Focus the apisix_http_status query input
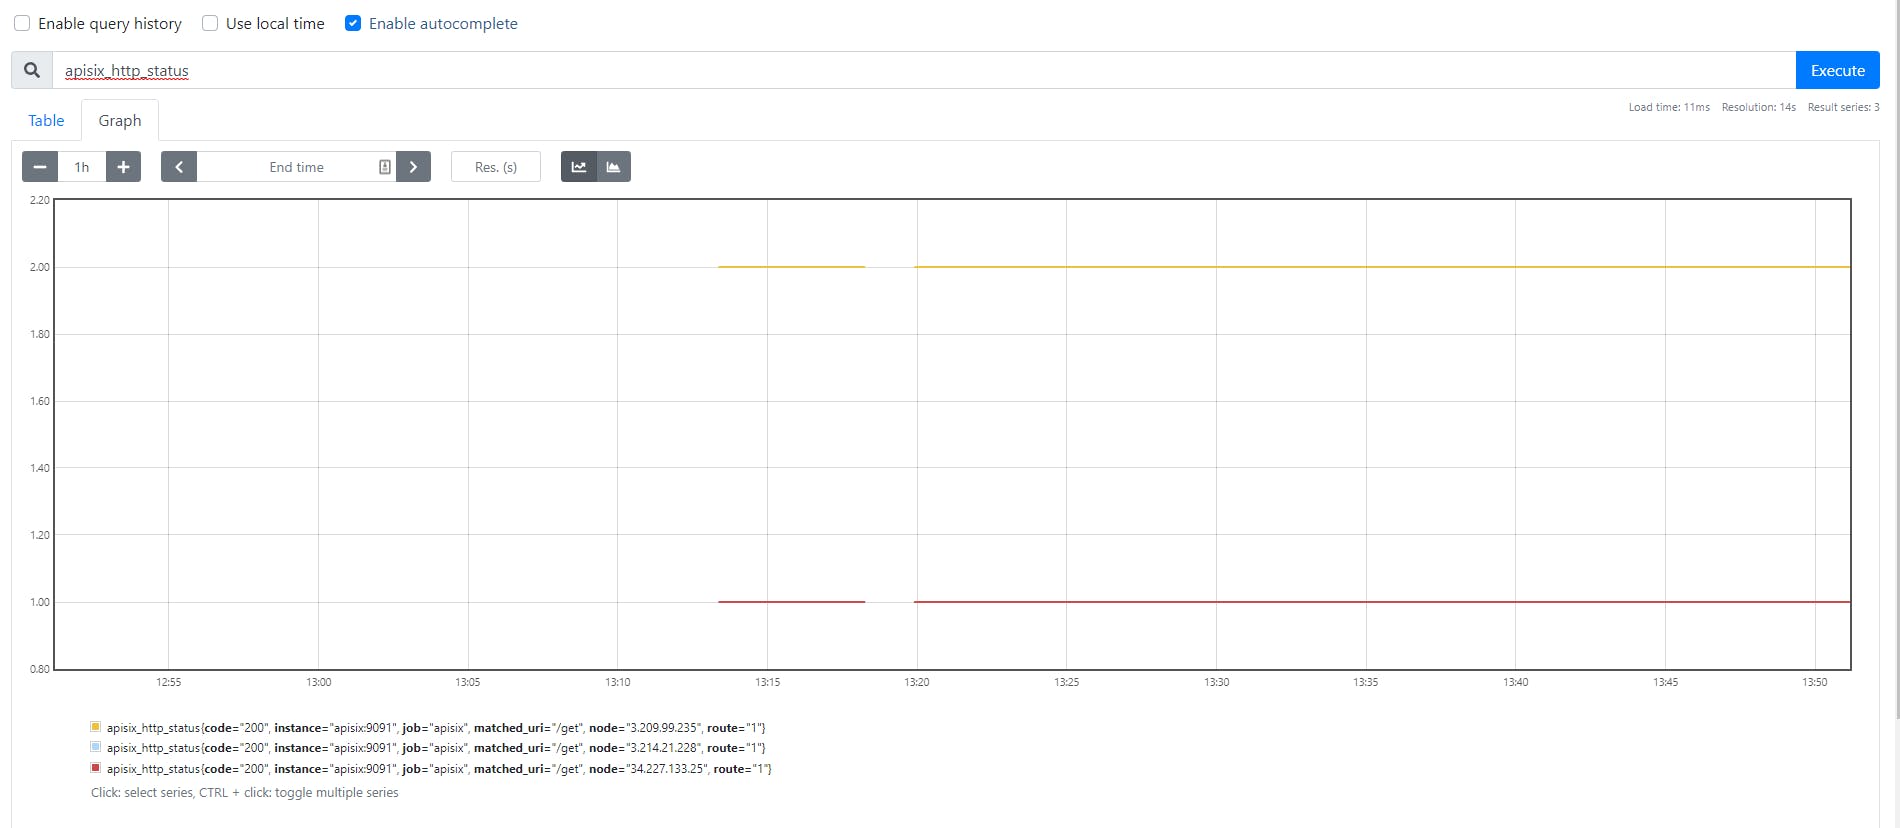This screenshot has width=1900, height=828. click(924, 70)
